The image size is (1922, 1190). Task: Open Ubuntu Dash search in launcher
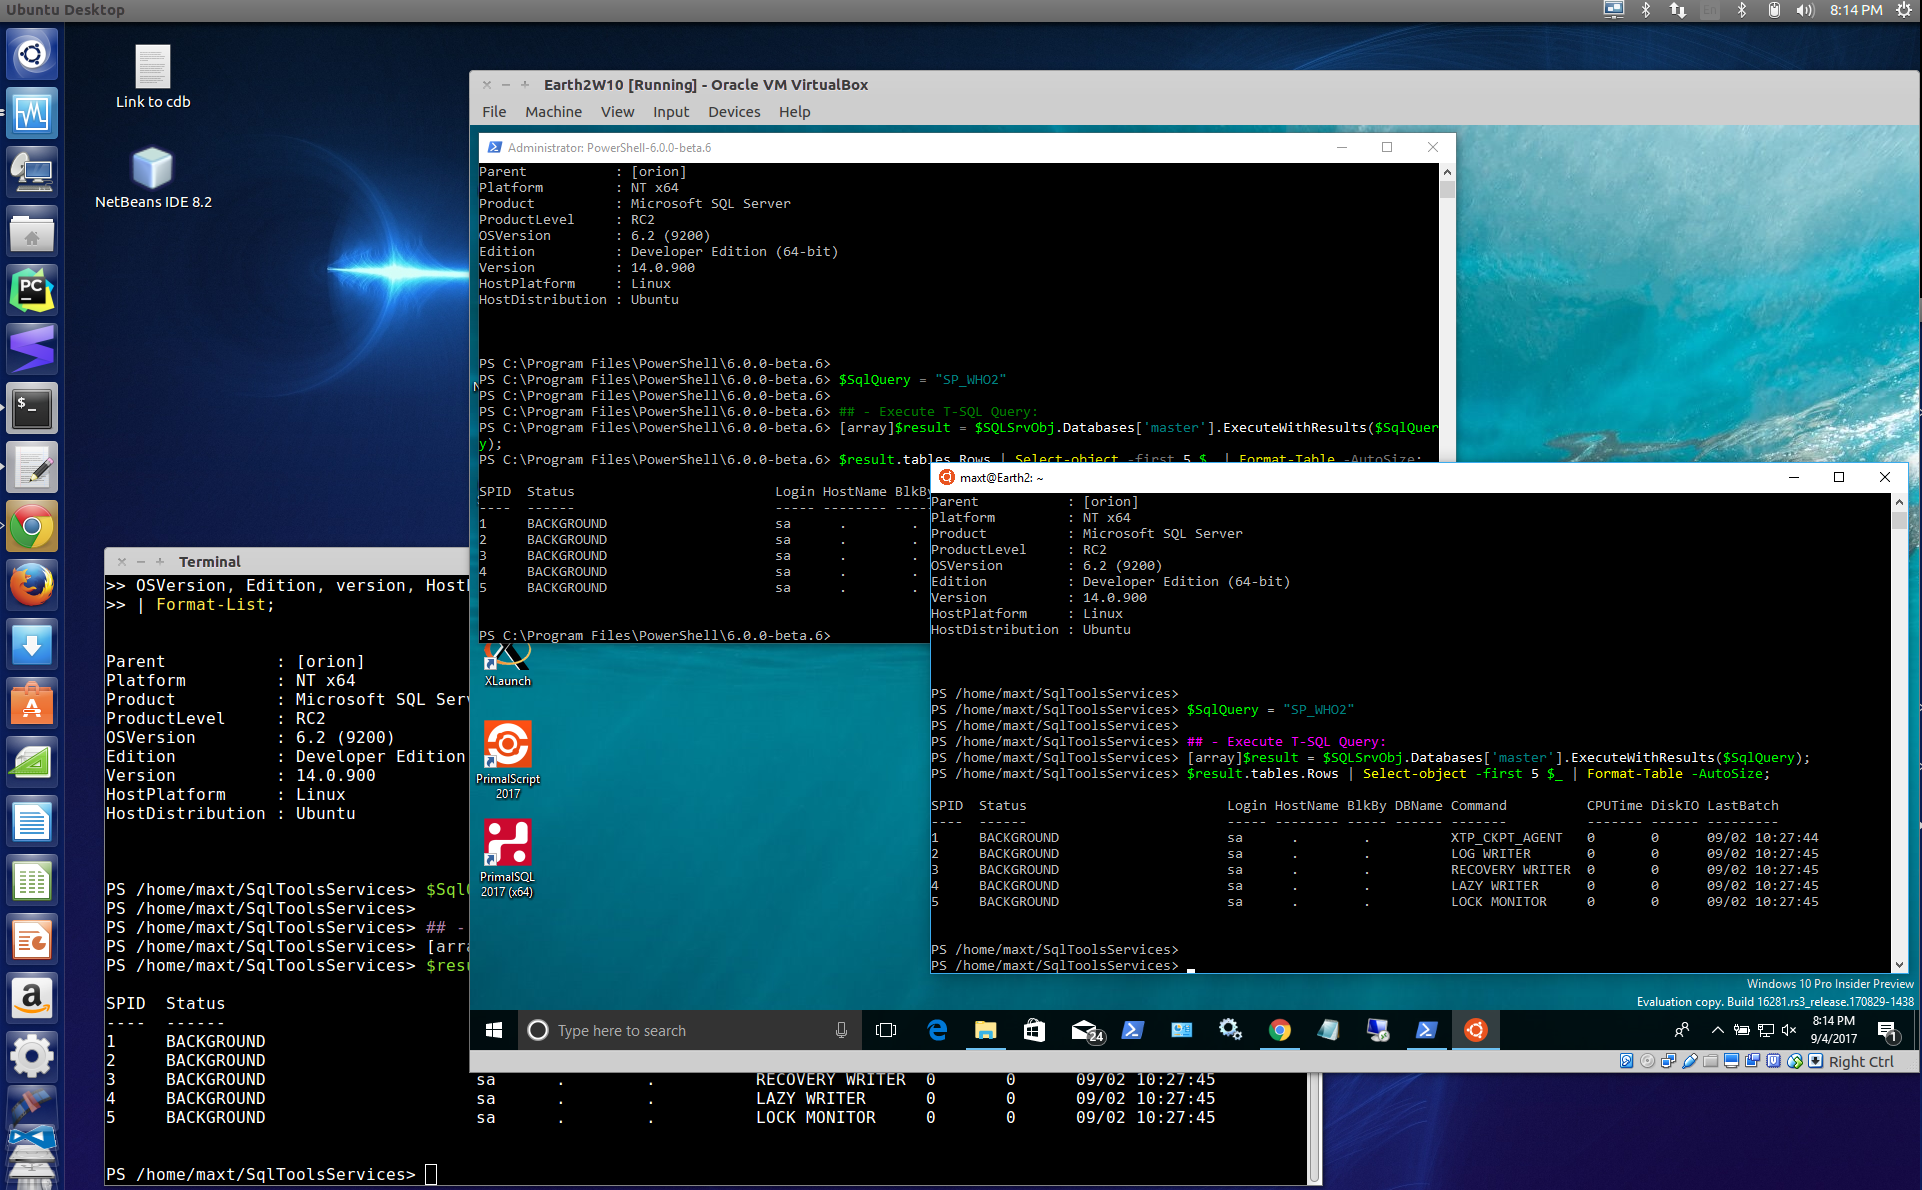(32, 54)
